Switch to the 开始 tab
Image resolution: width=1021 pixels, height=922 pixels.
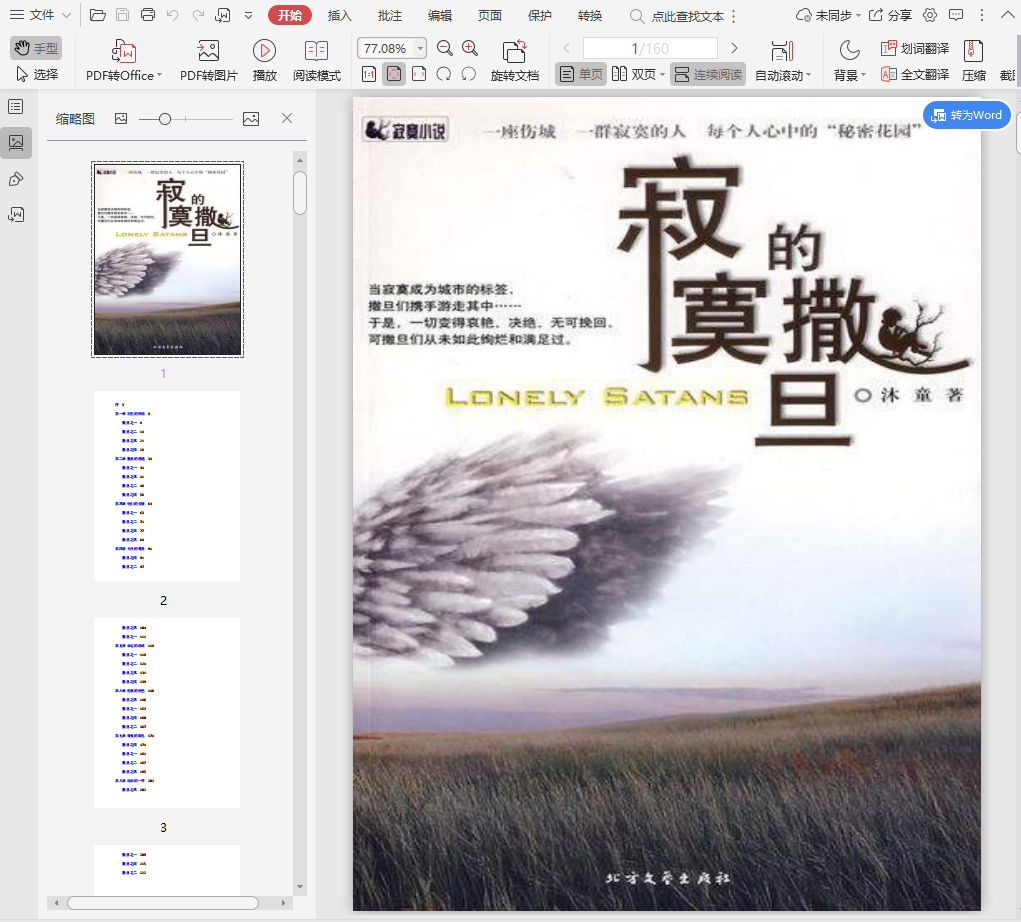click(290, 15)
